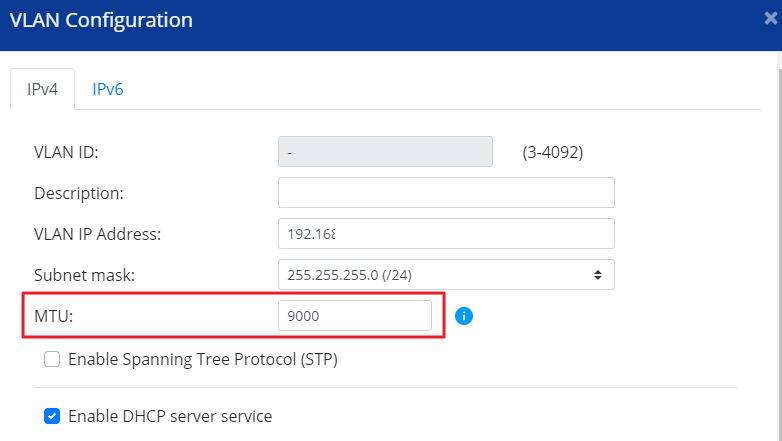Click the greyed-out VLAN ID field
This screenshot has height=441, width=782.
(x=385, y=152)
